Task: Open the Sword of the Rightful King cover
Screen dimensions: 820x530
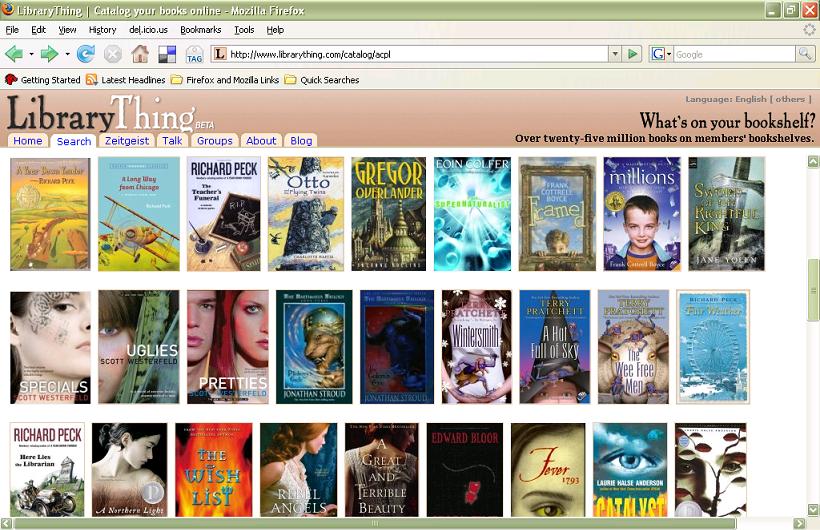Action: 726,214
